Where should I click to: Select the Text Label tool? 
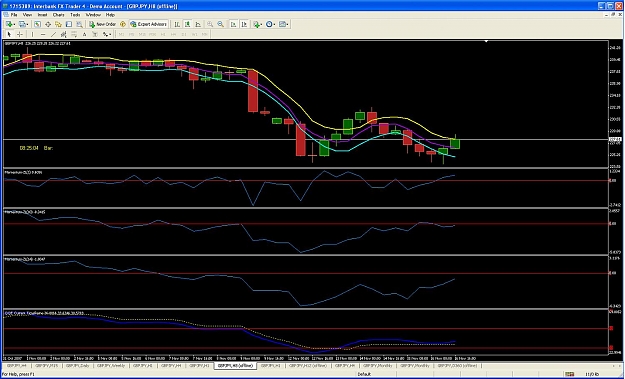(94, 35)
